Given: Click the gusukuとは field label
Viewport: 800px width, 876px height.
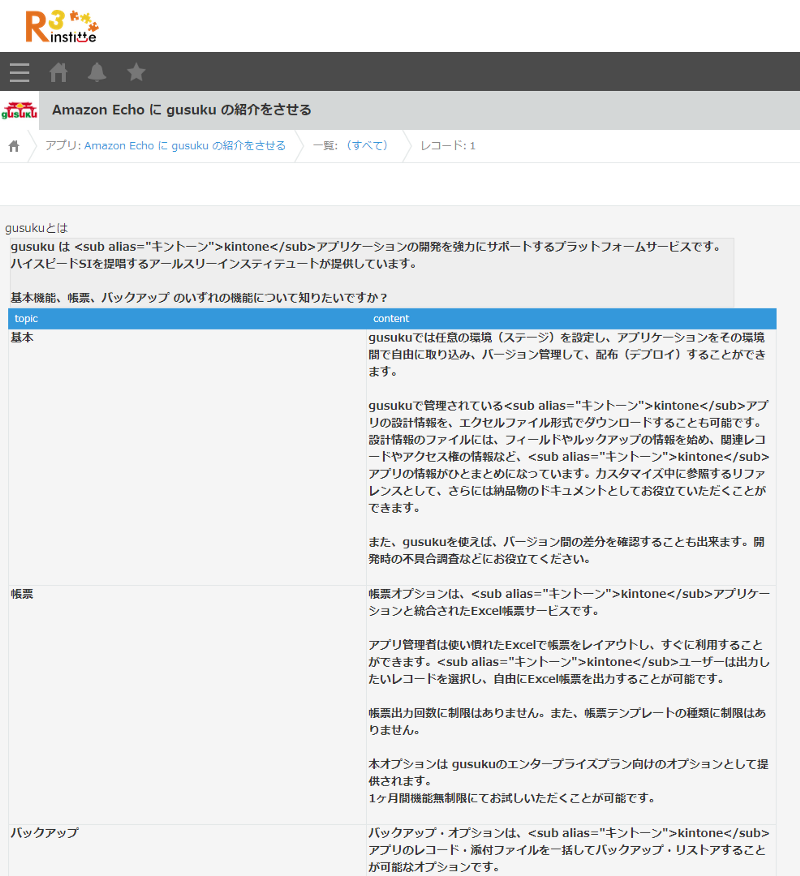Looking at the screenshot, I should [37, 228].
